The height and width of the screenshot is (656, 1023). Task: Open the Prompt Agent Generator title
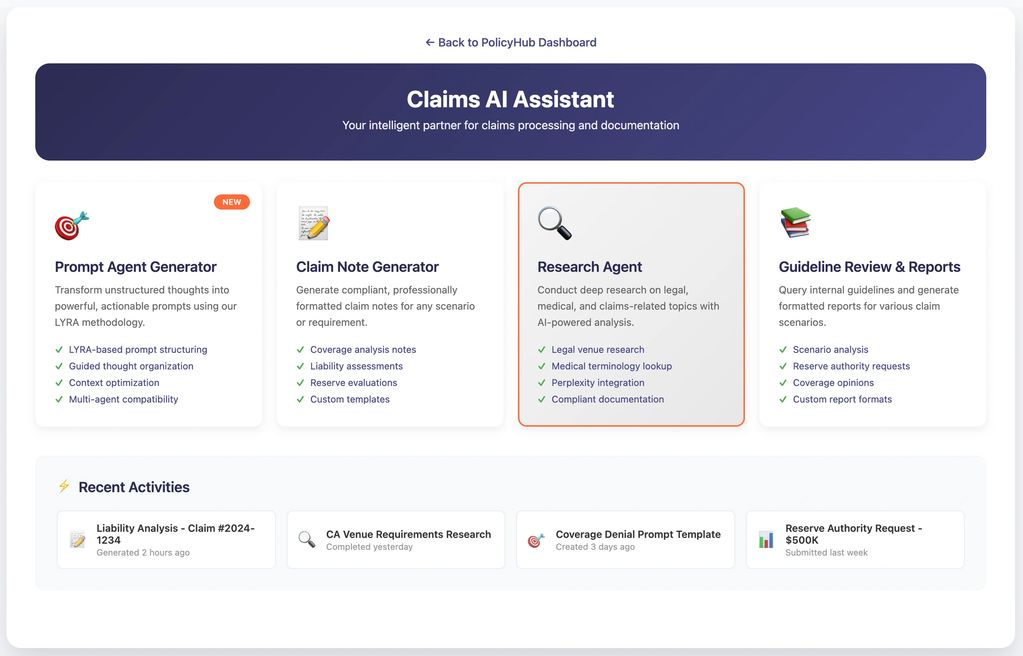pos(135,267)
